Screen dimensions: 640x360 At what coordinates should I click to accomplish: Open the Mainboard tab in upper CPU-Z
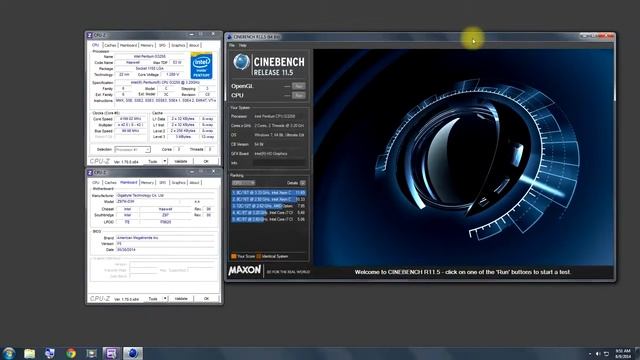click(x=128, y=45)
